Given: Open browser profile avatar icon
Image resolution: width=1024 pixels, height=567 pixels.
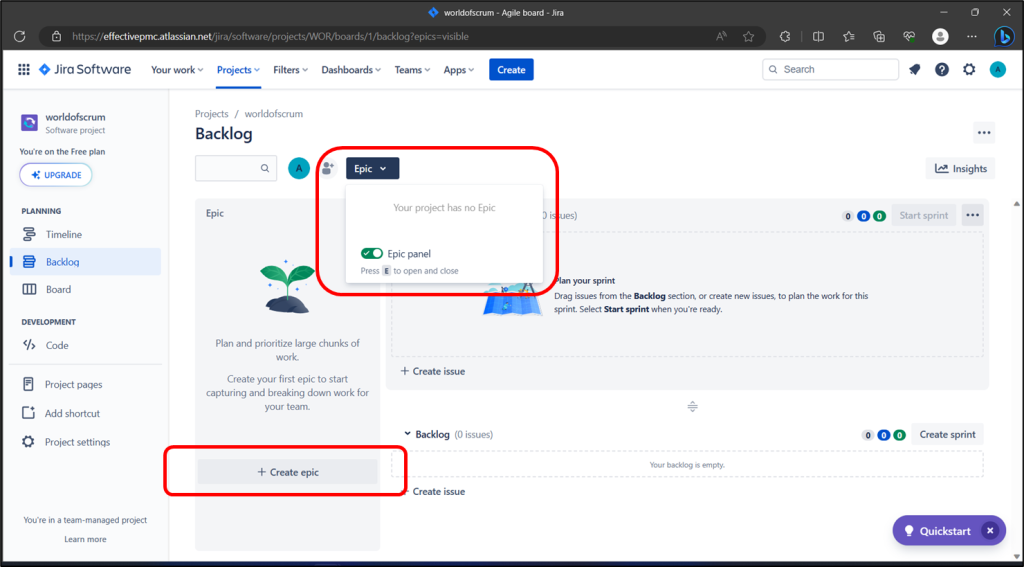Looking at the screenshot, I should (940, 37).
